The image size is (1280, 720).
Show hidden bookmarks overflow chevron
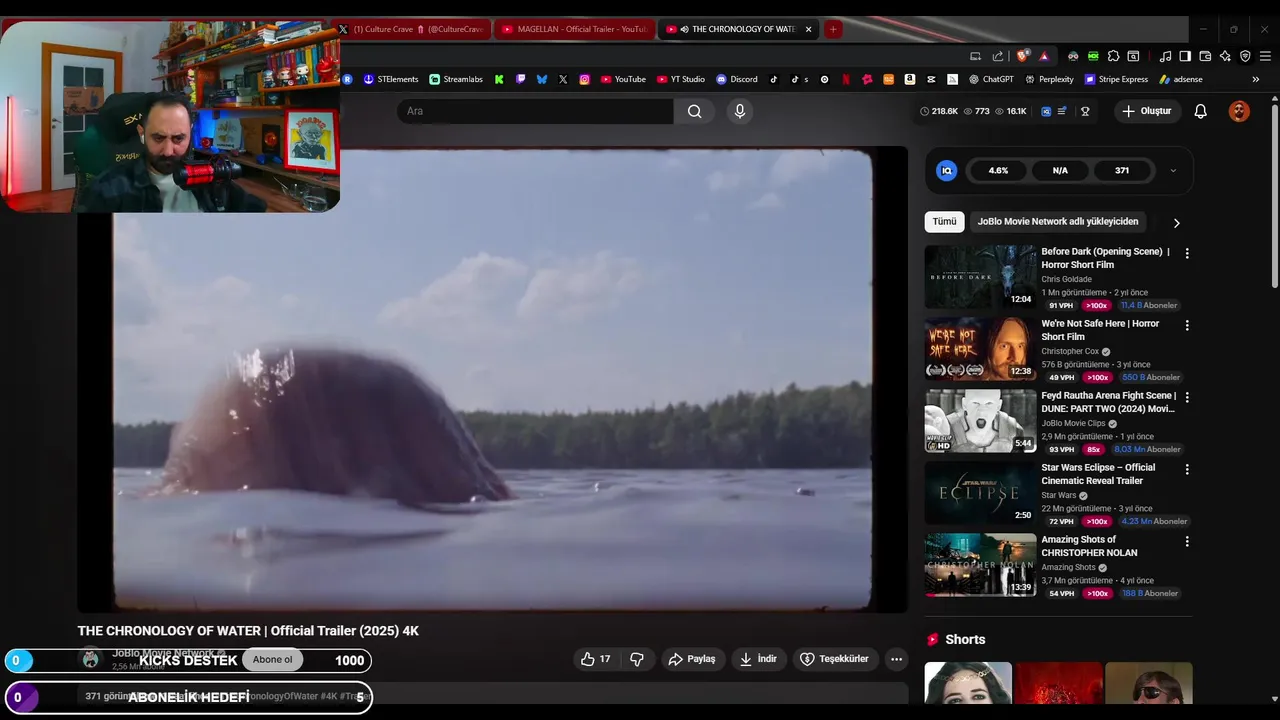click(1256, 79)
